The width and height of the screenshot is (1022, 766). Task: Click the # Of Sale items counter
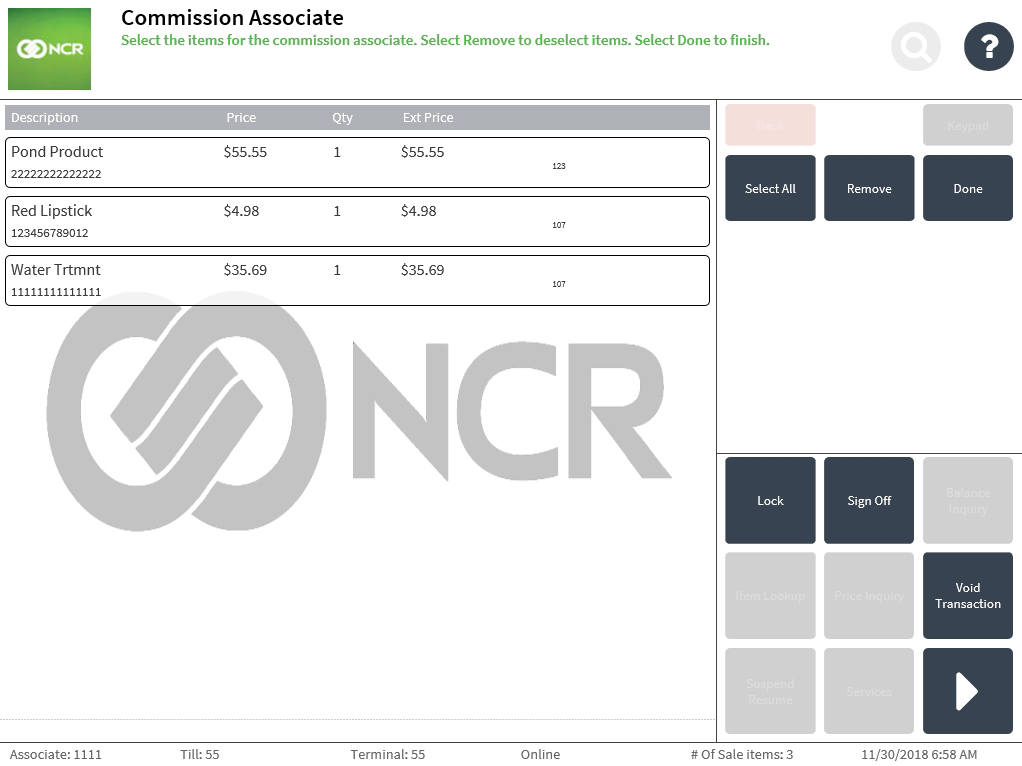[742, 754]
